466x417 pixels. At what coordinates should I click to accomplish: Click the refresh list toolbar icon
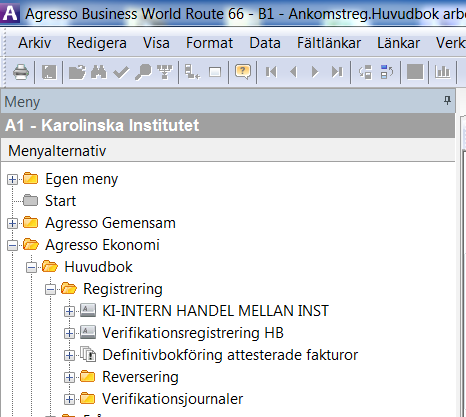click(x=365, y=72)
